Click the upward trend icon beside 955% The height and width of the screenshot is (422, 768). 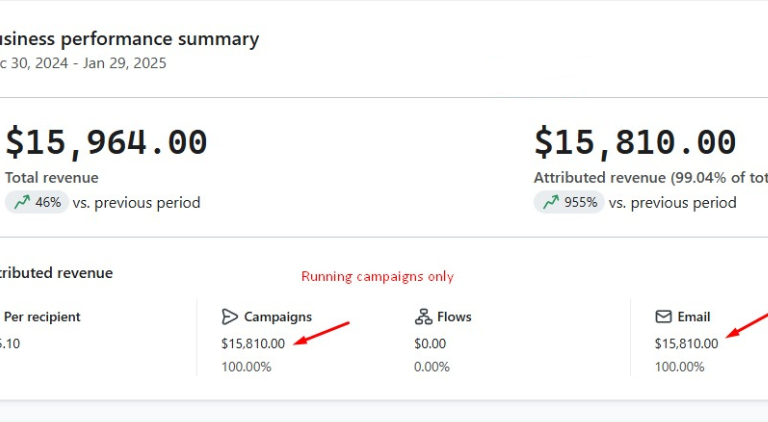[551, 202]
